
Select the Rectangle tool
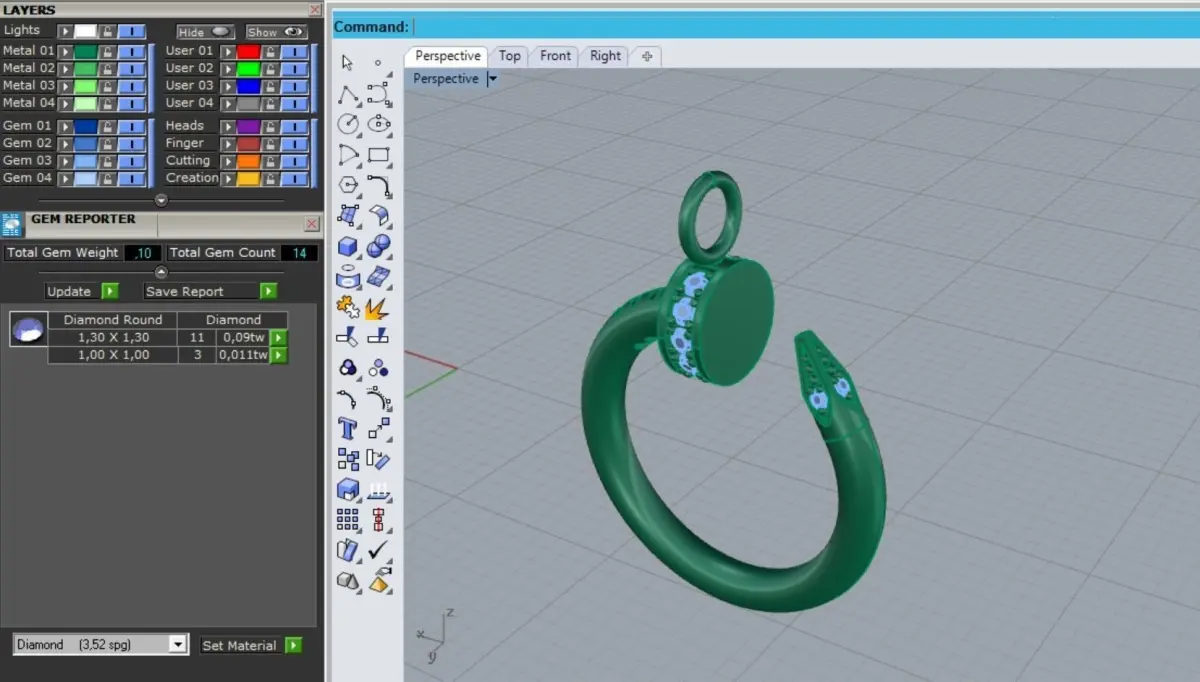tap(378, 155)
